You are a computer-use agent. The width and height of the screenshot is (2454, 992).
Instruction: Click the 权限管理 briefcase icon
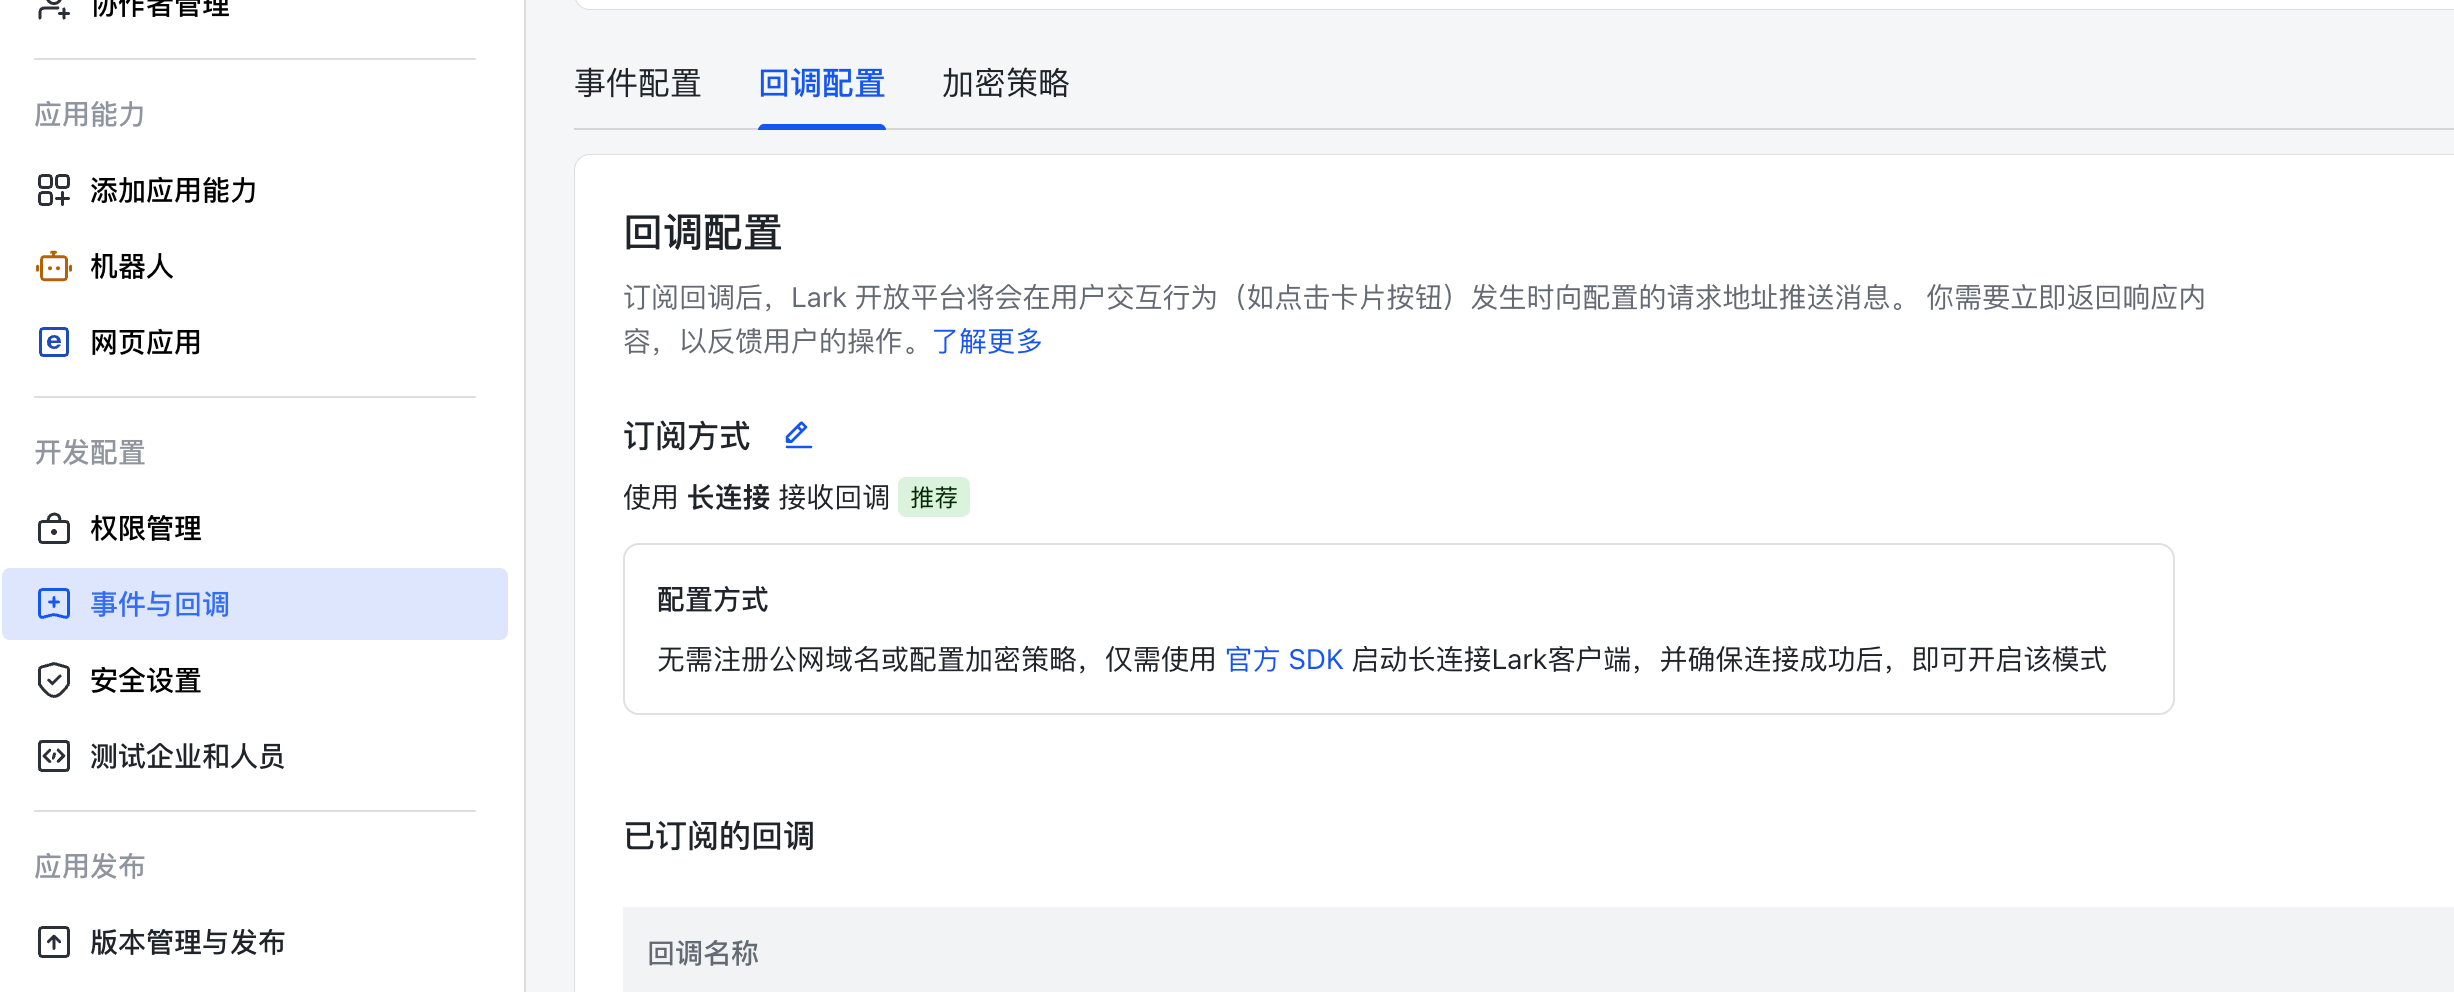point(53,529)
